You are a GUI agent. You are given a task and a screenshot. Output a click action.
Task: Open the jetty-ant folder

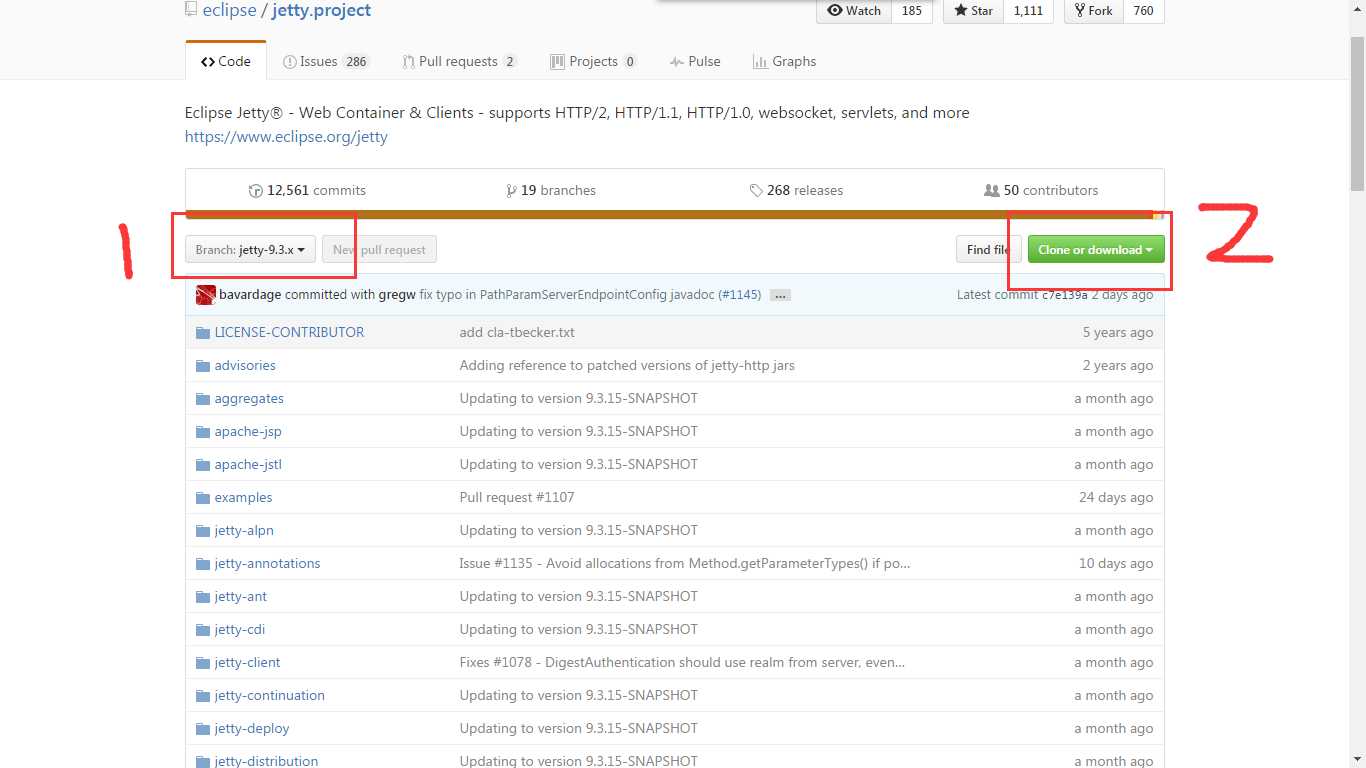pos(241,596)
